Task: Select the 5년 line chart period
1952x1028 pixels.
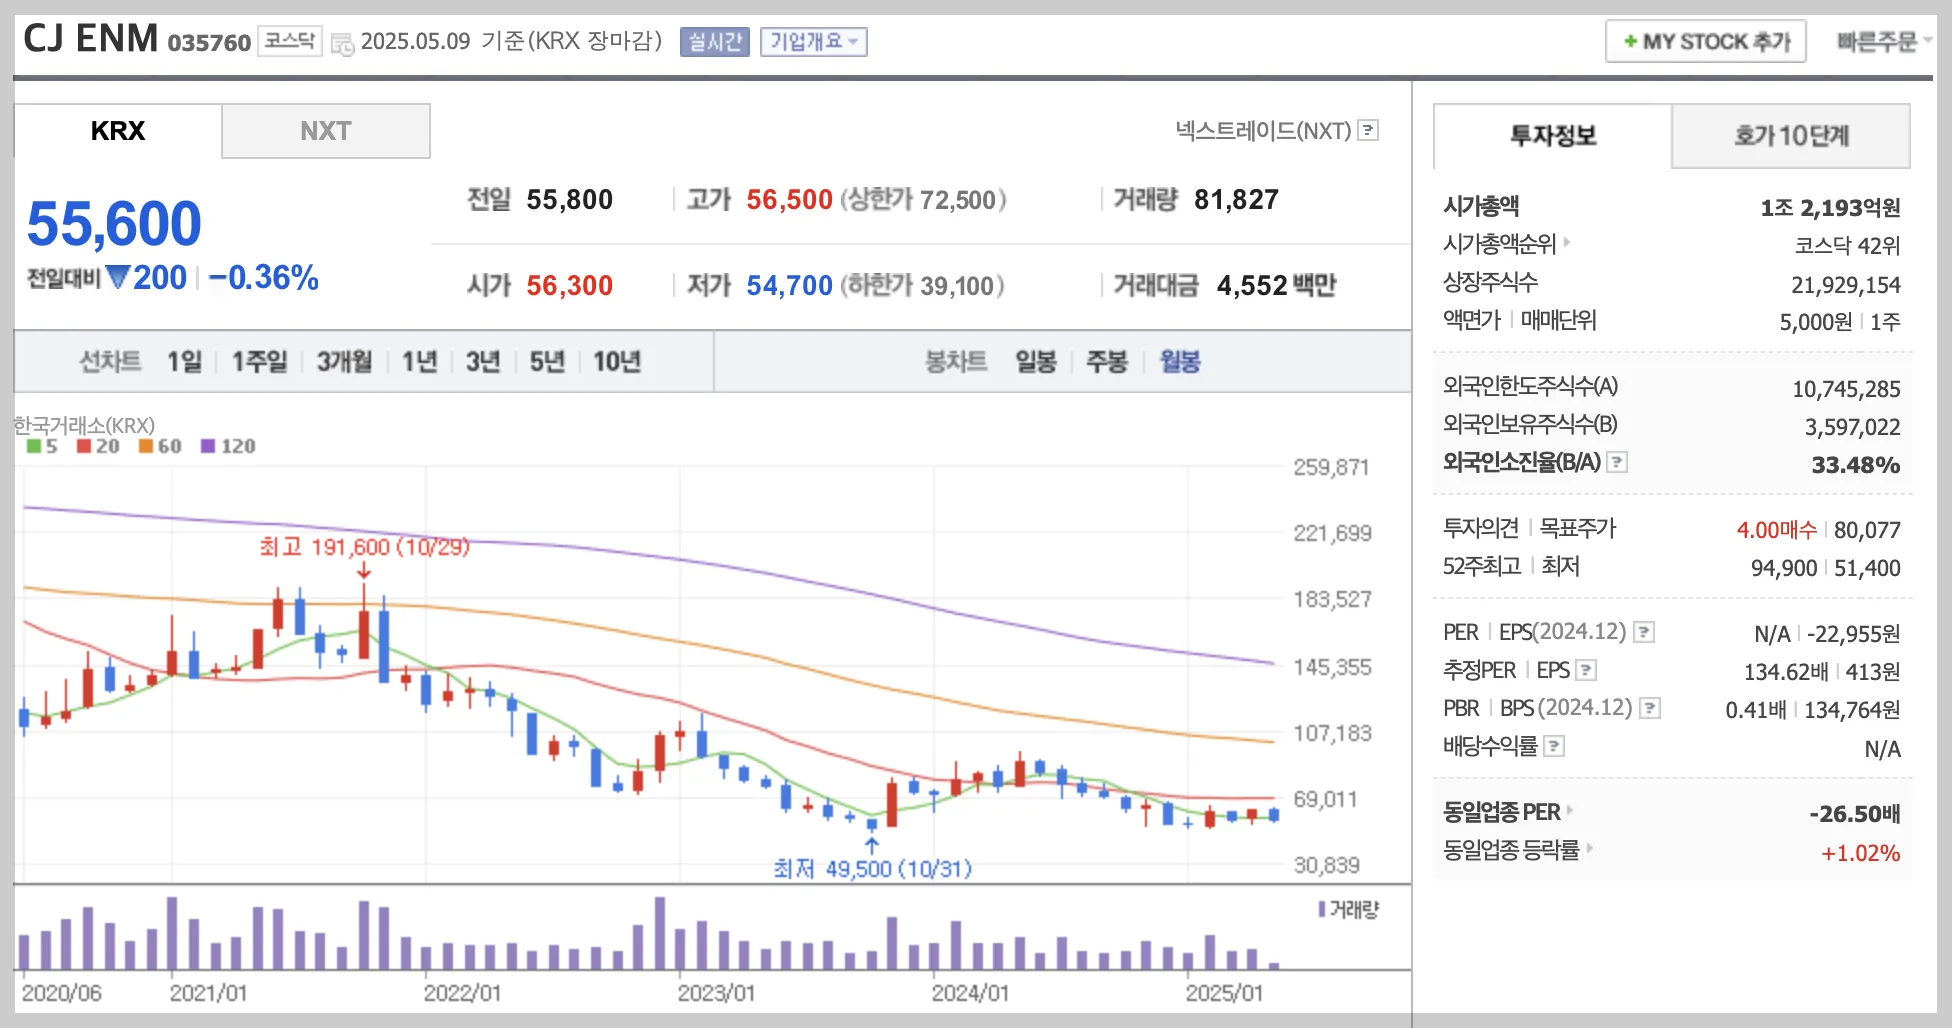Action: [547, 361]
